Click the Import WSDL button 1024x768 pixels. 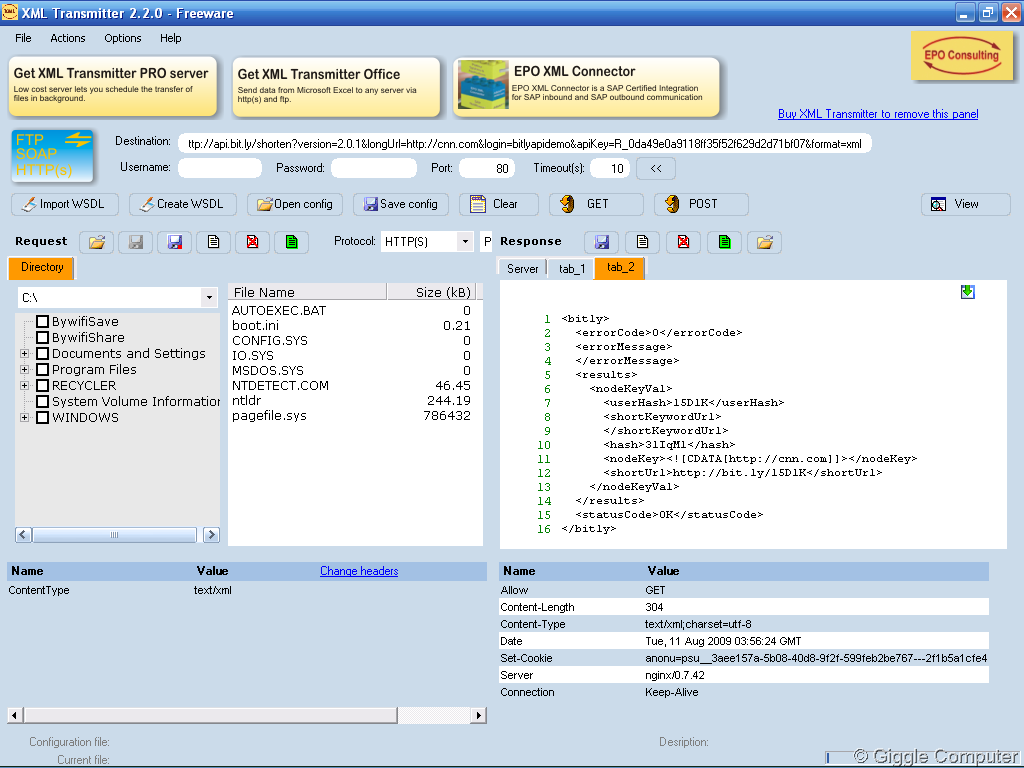coord(65,204)
